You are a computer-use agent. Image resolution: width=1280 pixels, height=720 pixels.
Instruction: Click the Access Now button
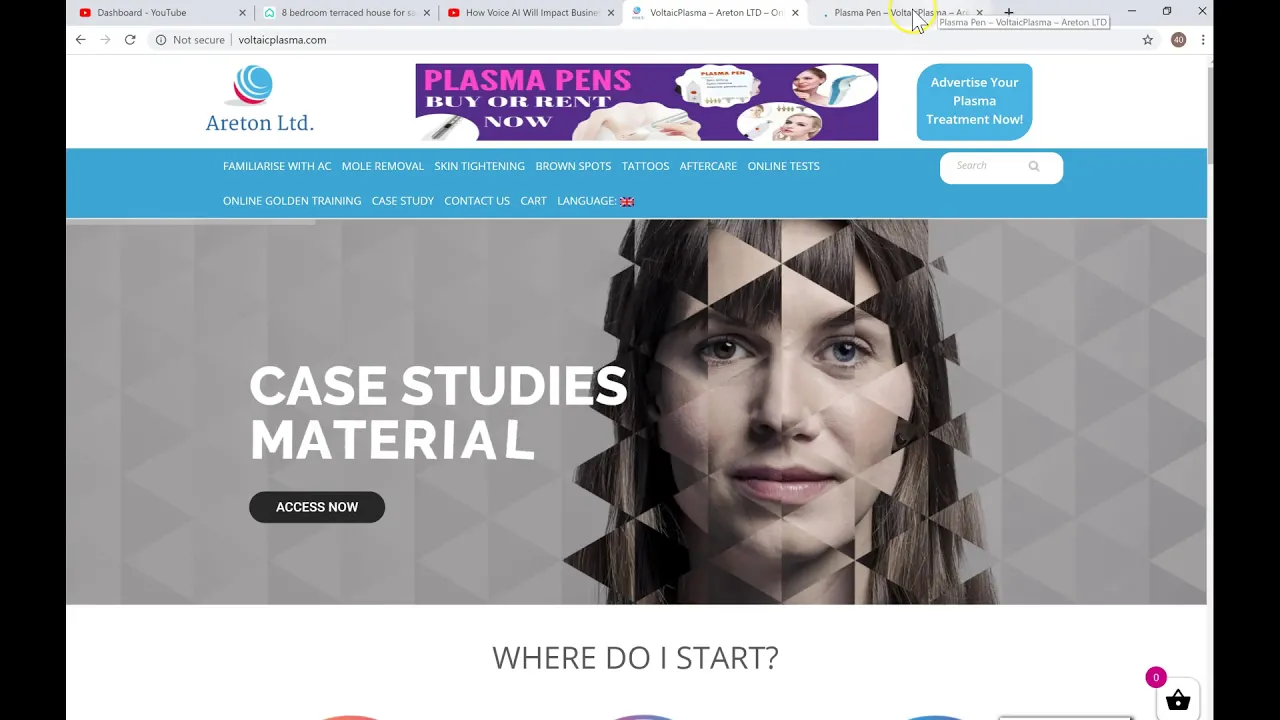tap(317, 507)
